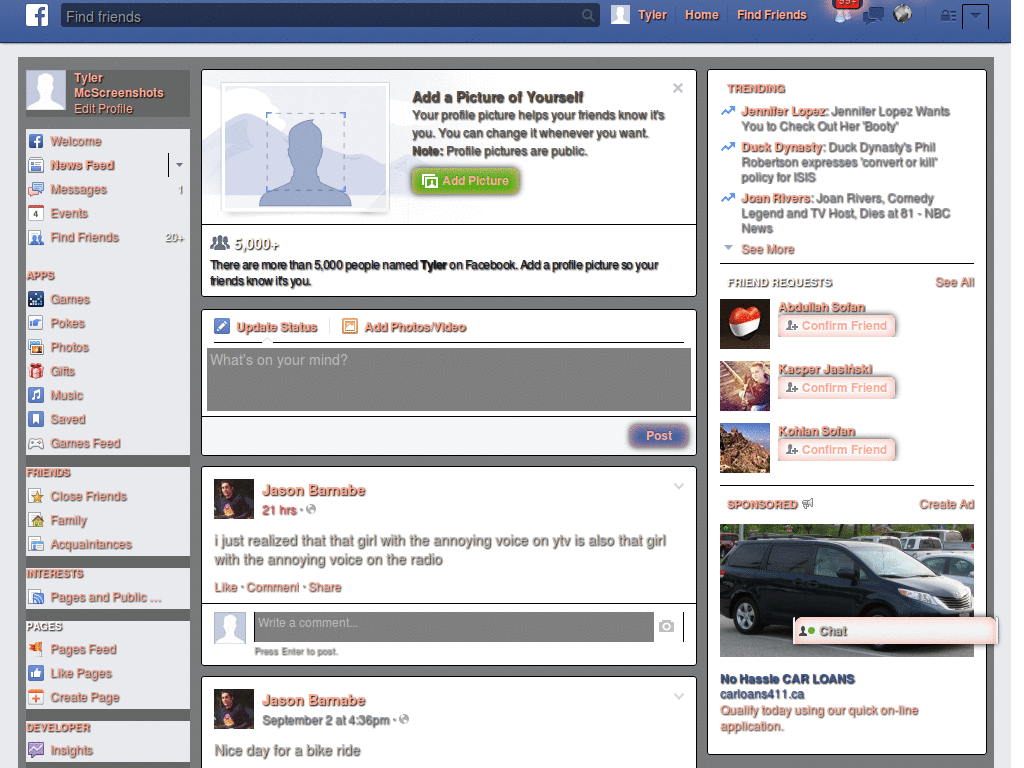This screenshot has height=768, width=1024.
Task: Click the Photos app icon
Action: [x=36, y=347]
